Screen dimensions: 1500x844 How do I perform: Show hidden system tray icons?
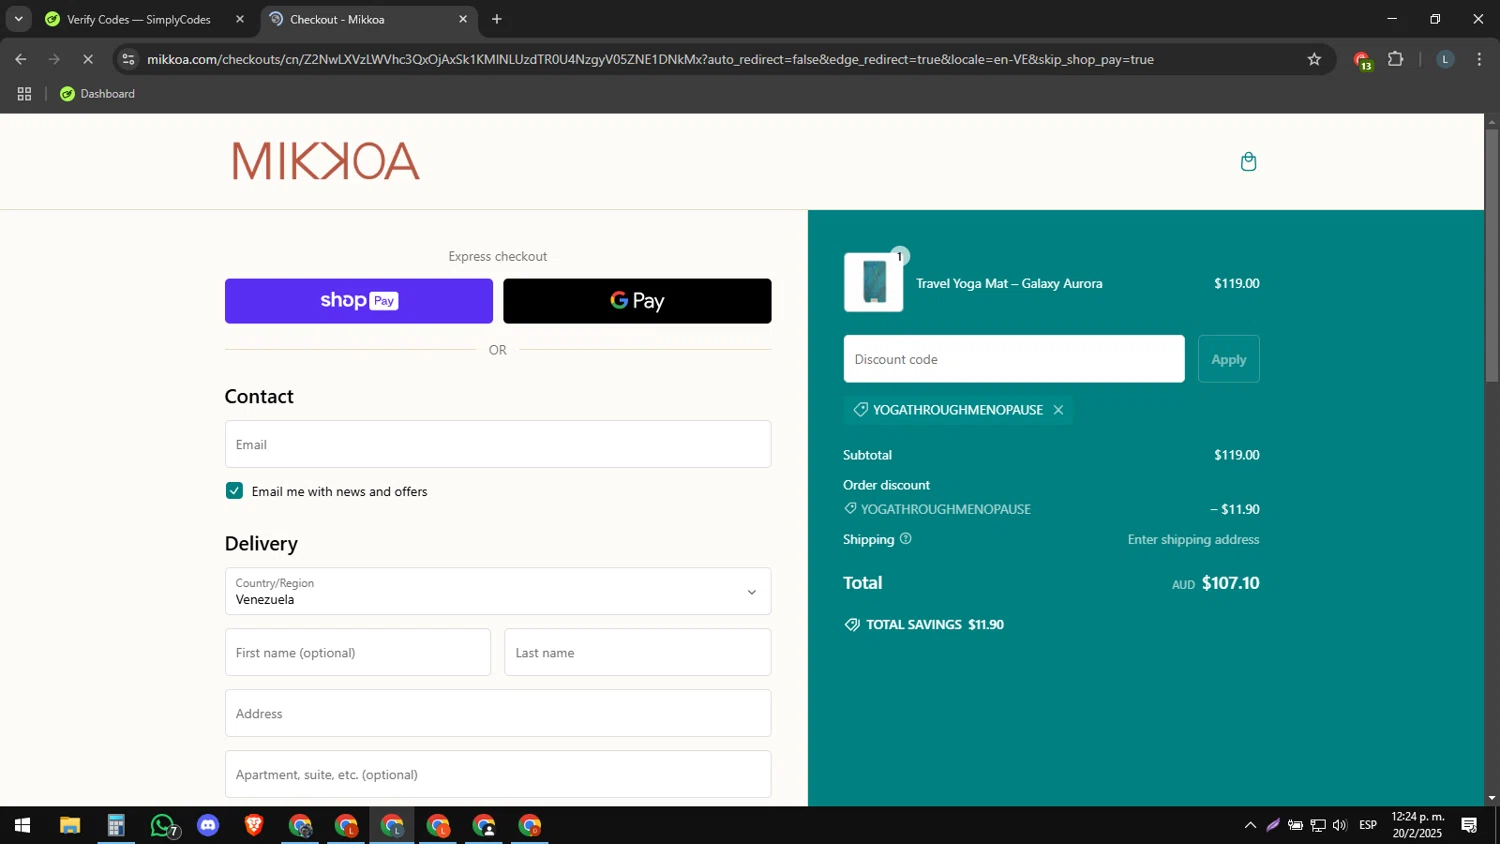point(1250,825)
